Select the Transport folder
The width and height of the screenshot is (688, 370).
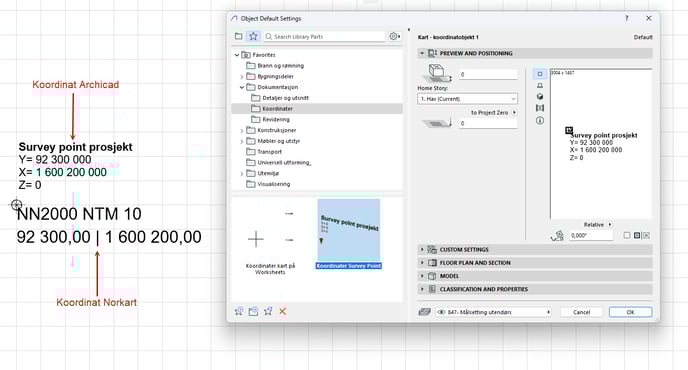pos(264,152)
